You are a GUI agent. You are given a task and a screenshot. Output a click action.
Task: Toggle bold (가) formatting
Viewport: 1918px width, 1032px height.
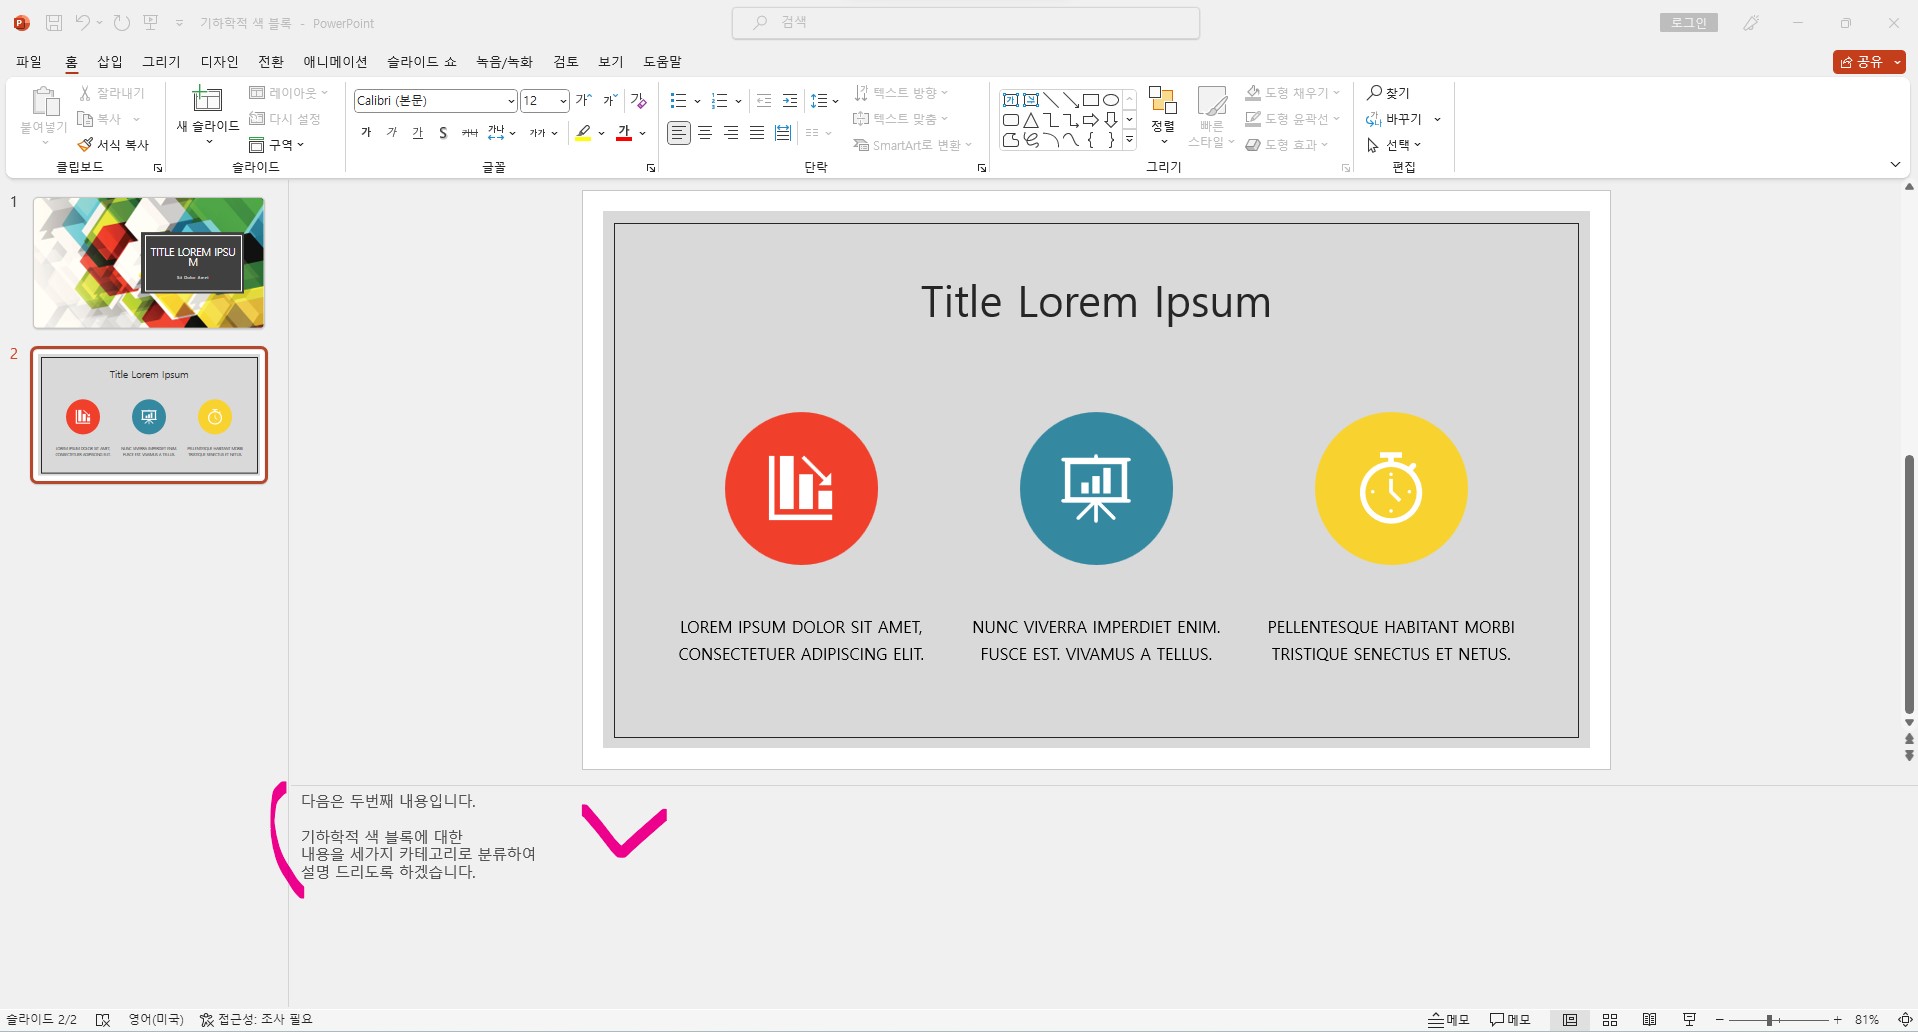pyautogui.click(x=366, y=133)
